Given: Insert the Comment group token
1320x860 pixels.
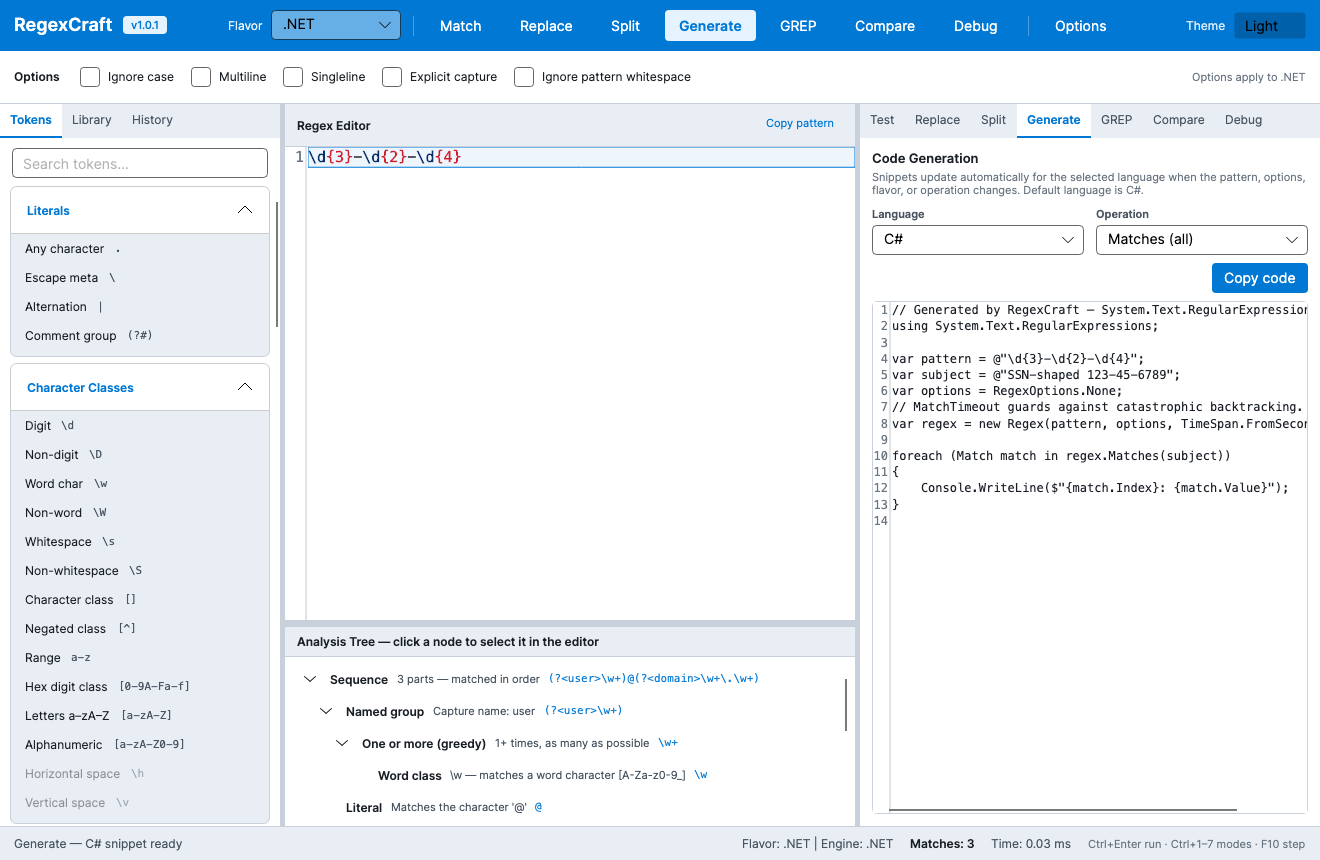Looking at the screenshot, I should (140, 336).
